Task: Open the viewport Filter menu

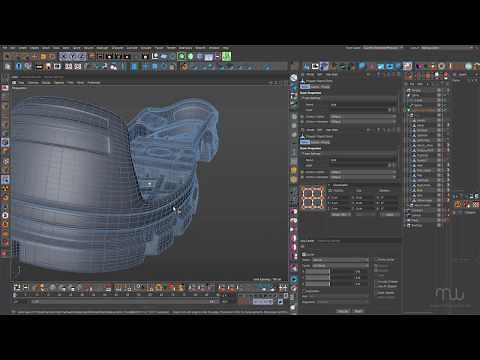Action: [x=70, y=82]
